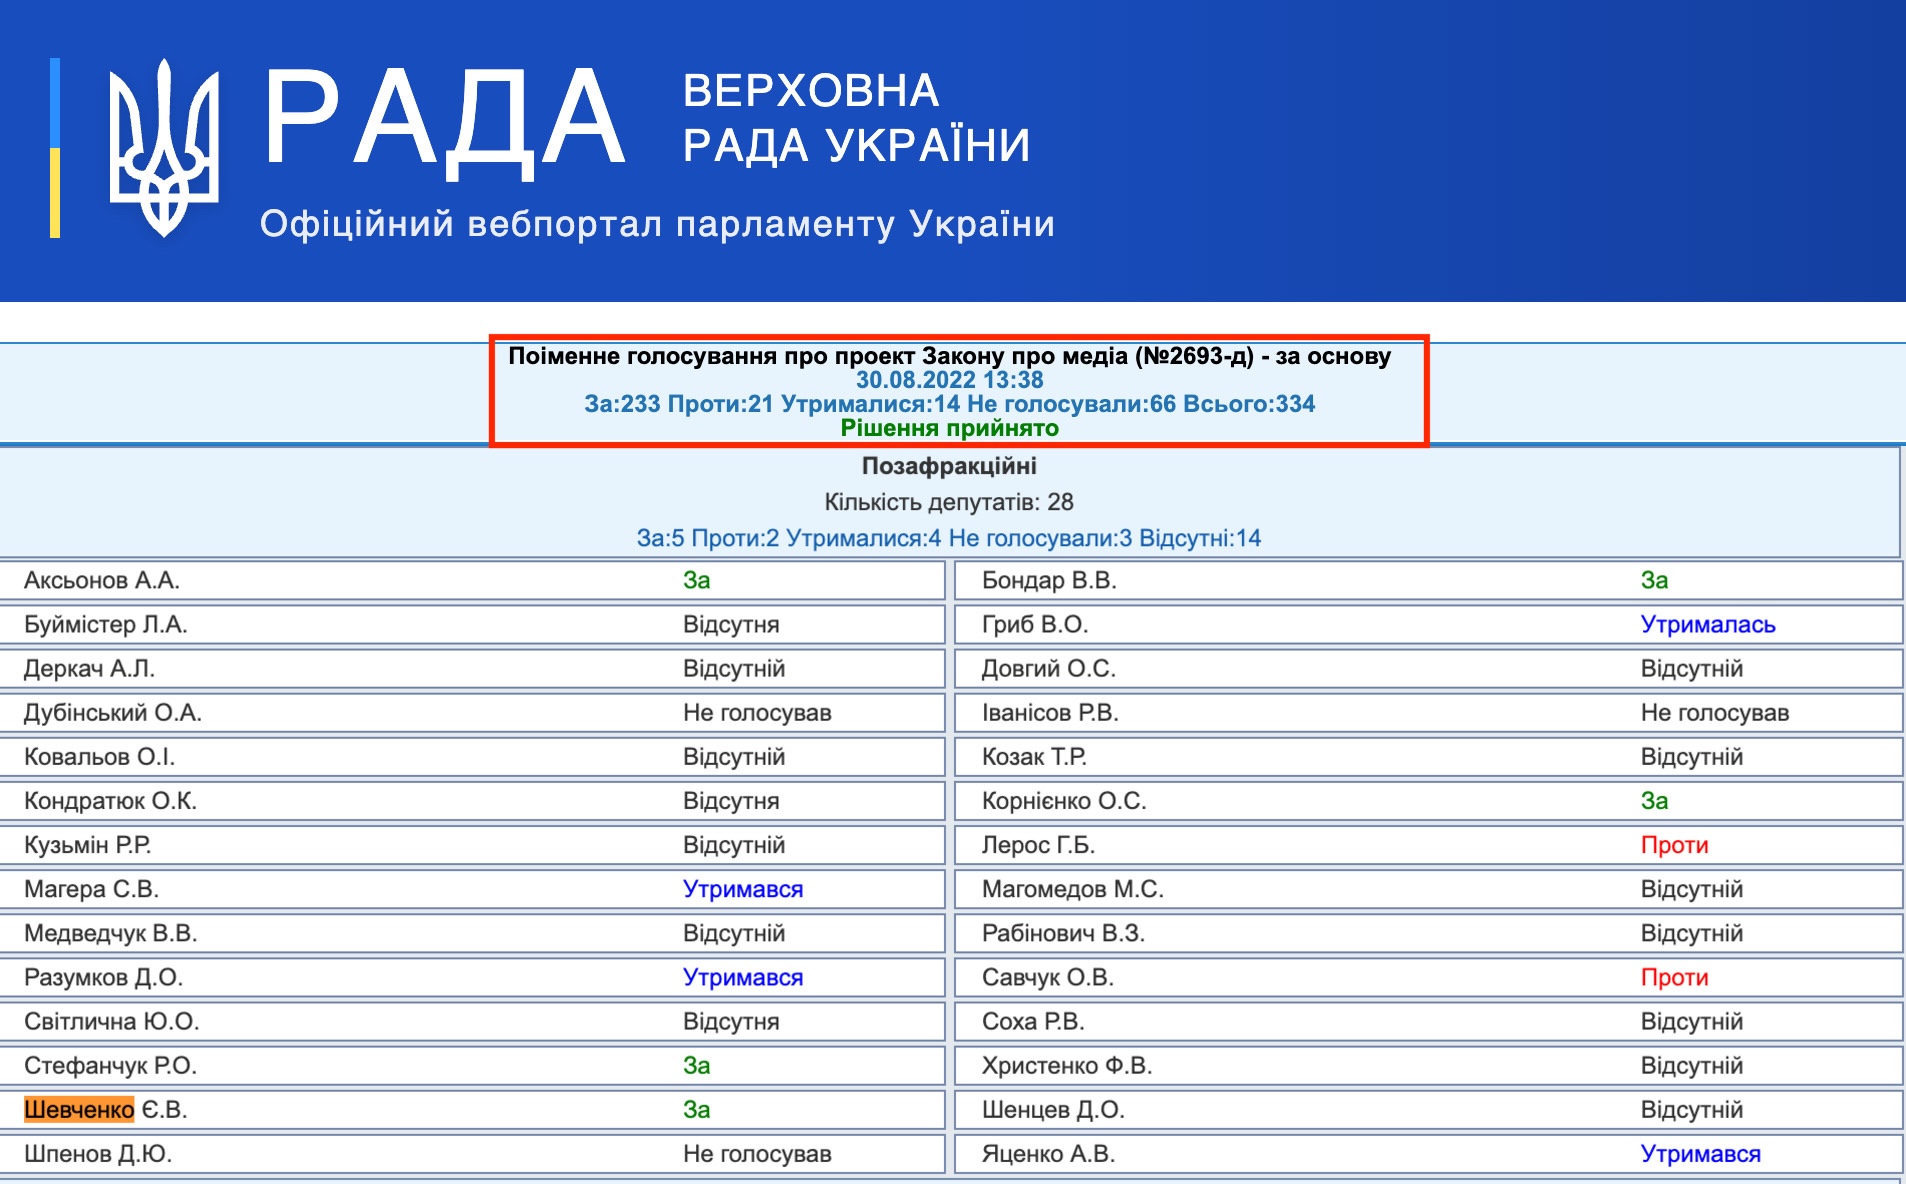Select deputy name Рабінович В.З.
1906x1184 pixels.
[1063, 932]
